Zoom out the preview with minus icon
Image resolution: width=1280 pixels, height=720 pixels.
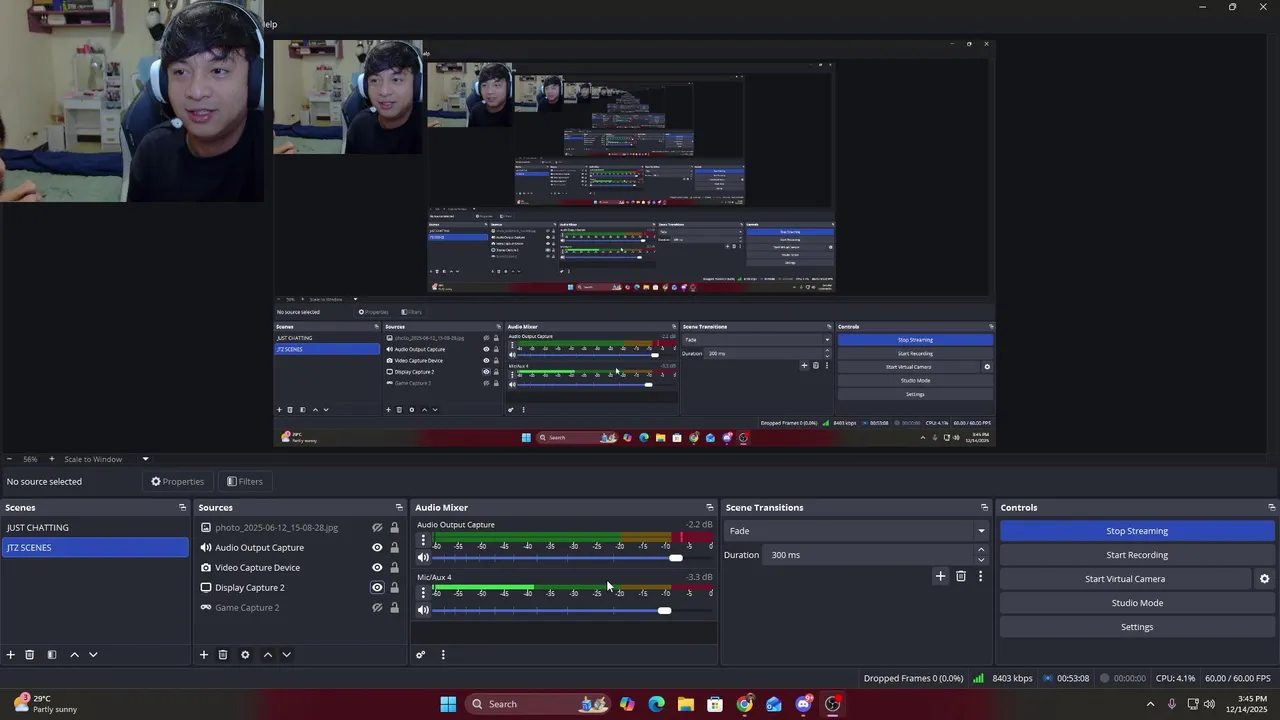[x=10, y=459]
